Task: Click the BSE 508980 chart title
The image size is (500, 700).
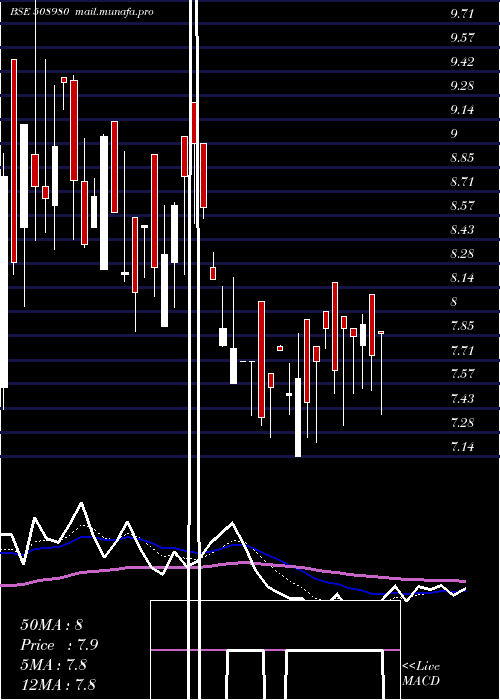Action: pos(39,12)
